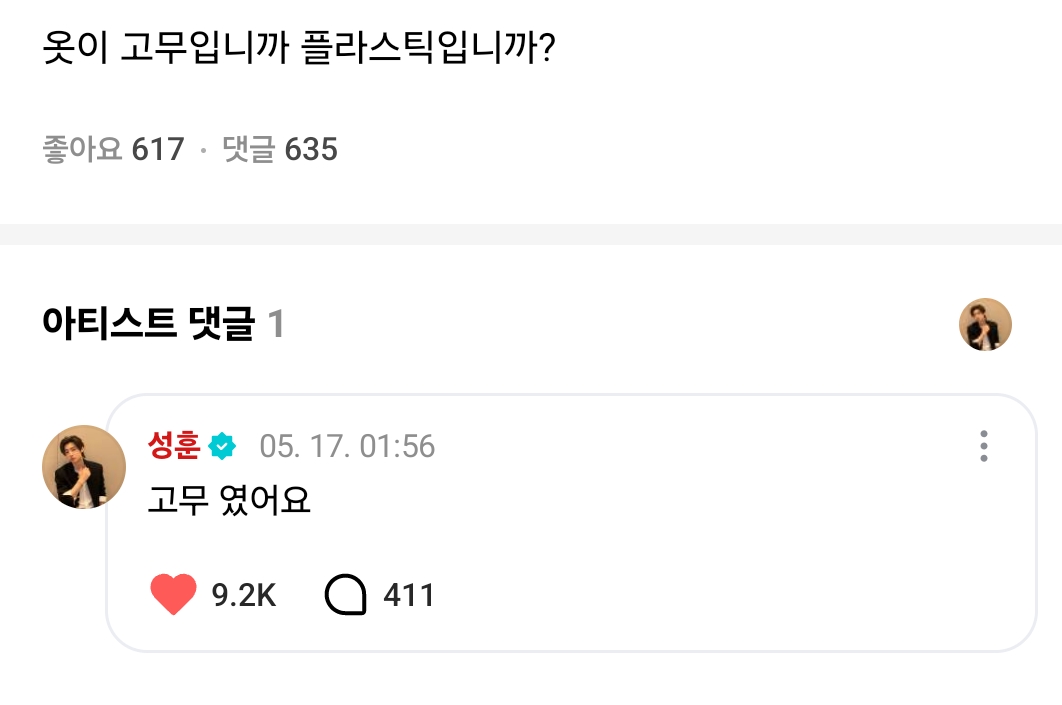Click the 617 likes number
1062x705 pixels.
tap(158, 150)
